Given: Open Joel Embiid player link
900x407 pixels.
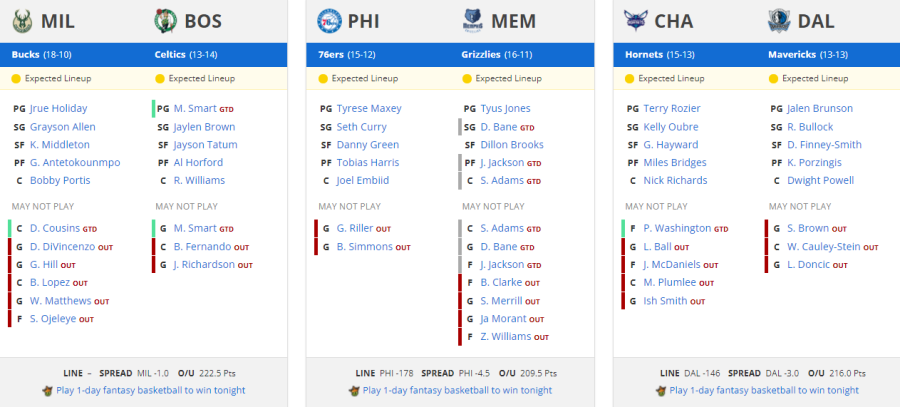Looking at the screenshot, I should [x=363, y=180].
